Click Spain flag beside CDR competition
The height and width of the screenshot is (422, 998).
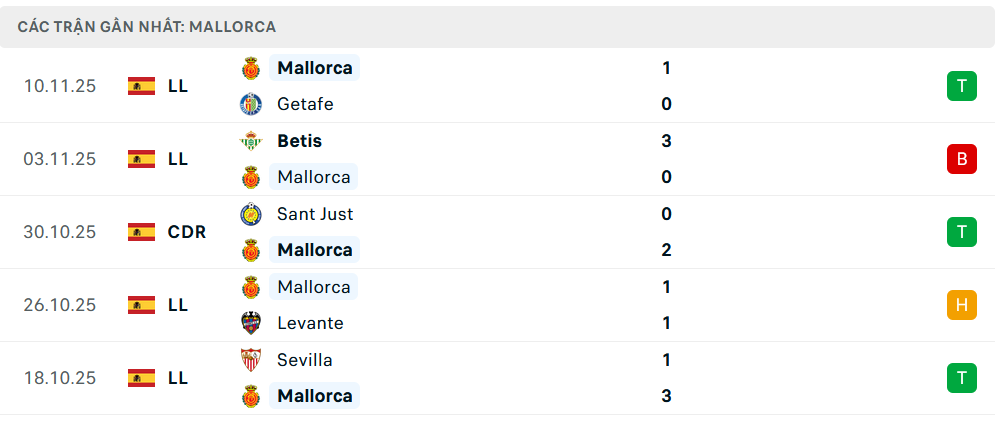pyautogui.click(x=141, y=232)
